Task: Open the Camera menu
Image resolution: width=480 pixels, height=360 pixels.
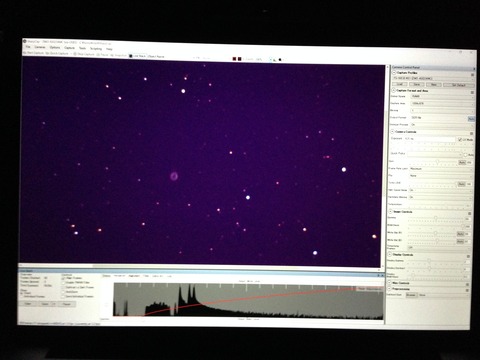Action: tap(40, 47)
